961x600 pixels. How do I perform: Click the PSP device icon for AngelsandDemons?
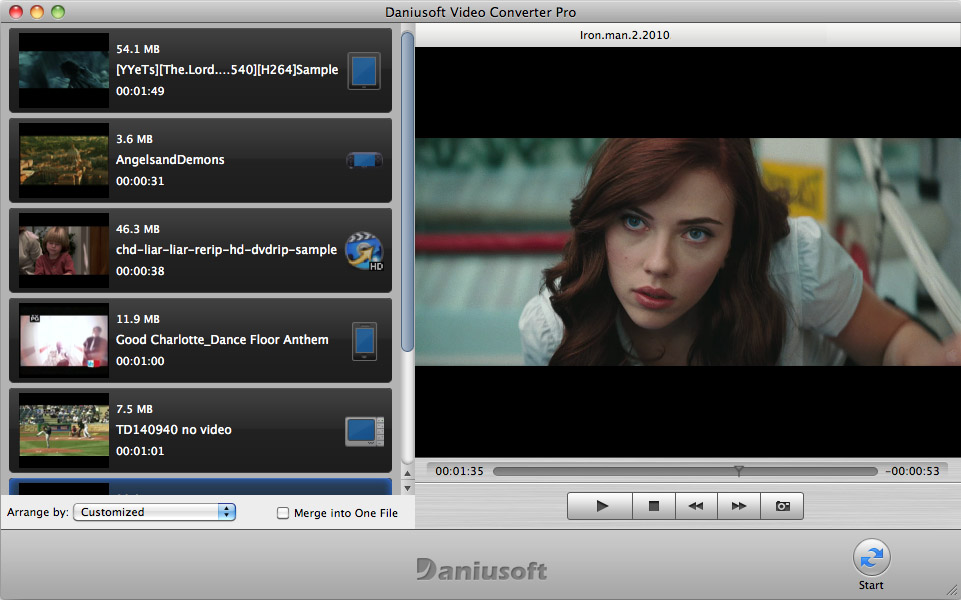[x=365, y=161]
